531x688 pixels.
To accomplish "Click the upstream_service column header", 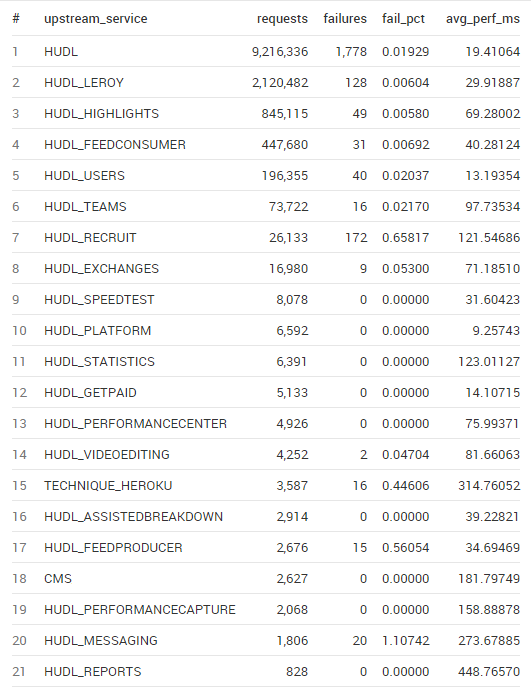I will 96,19.
